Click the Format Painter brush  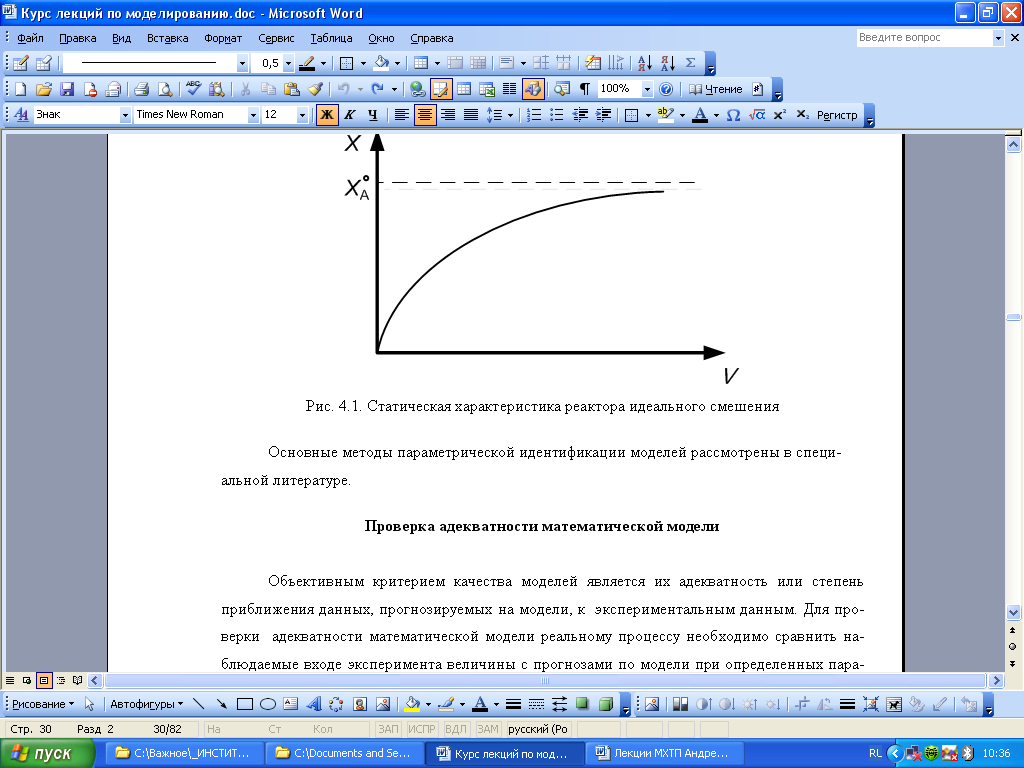click(315, 89)
